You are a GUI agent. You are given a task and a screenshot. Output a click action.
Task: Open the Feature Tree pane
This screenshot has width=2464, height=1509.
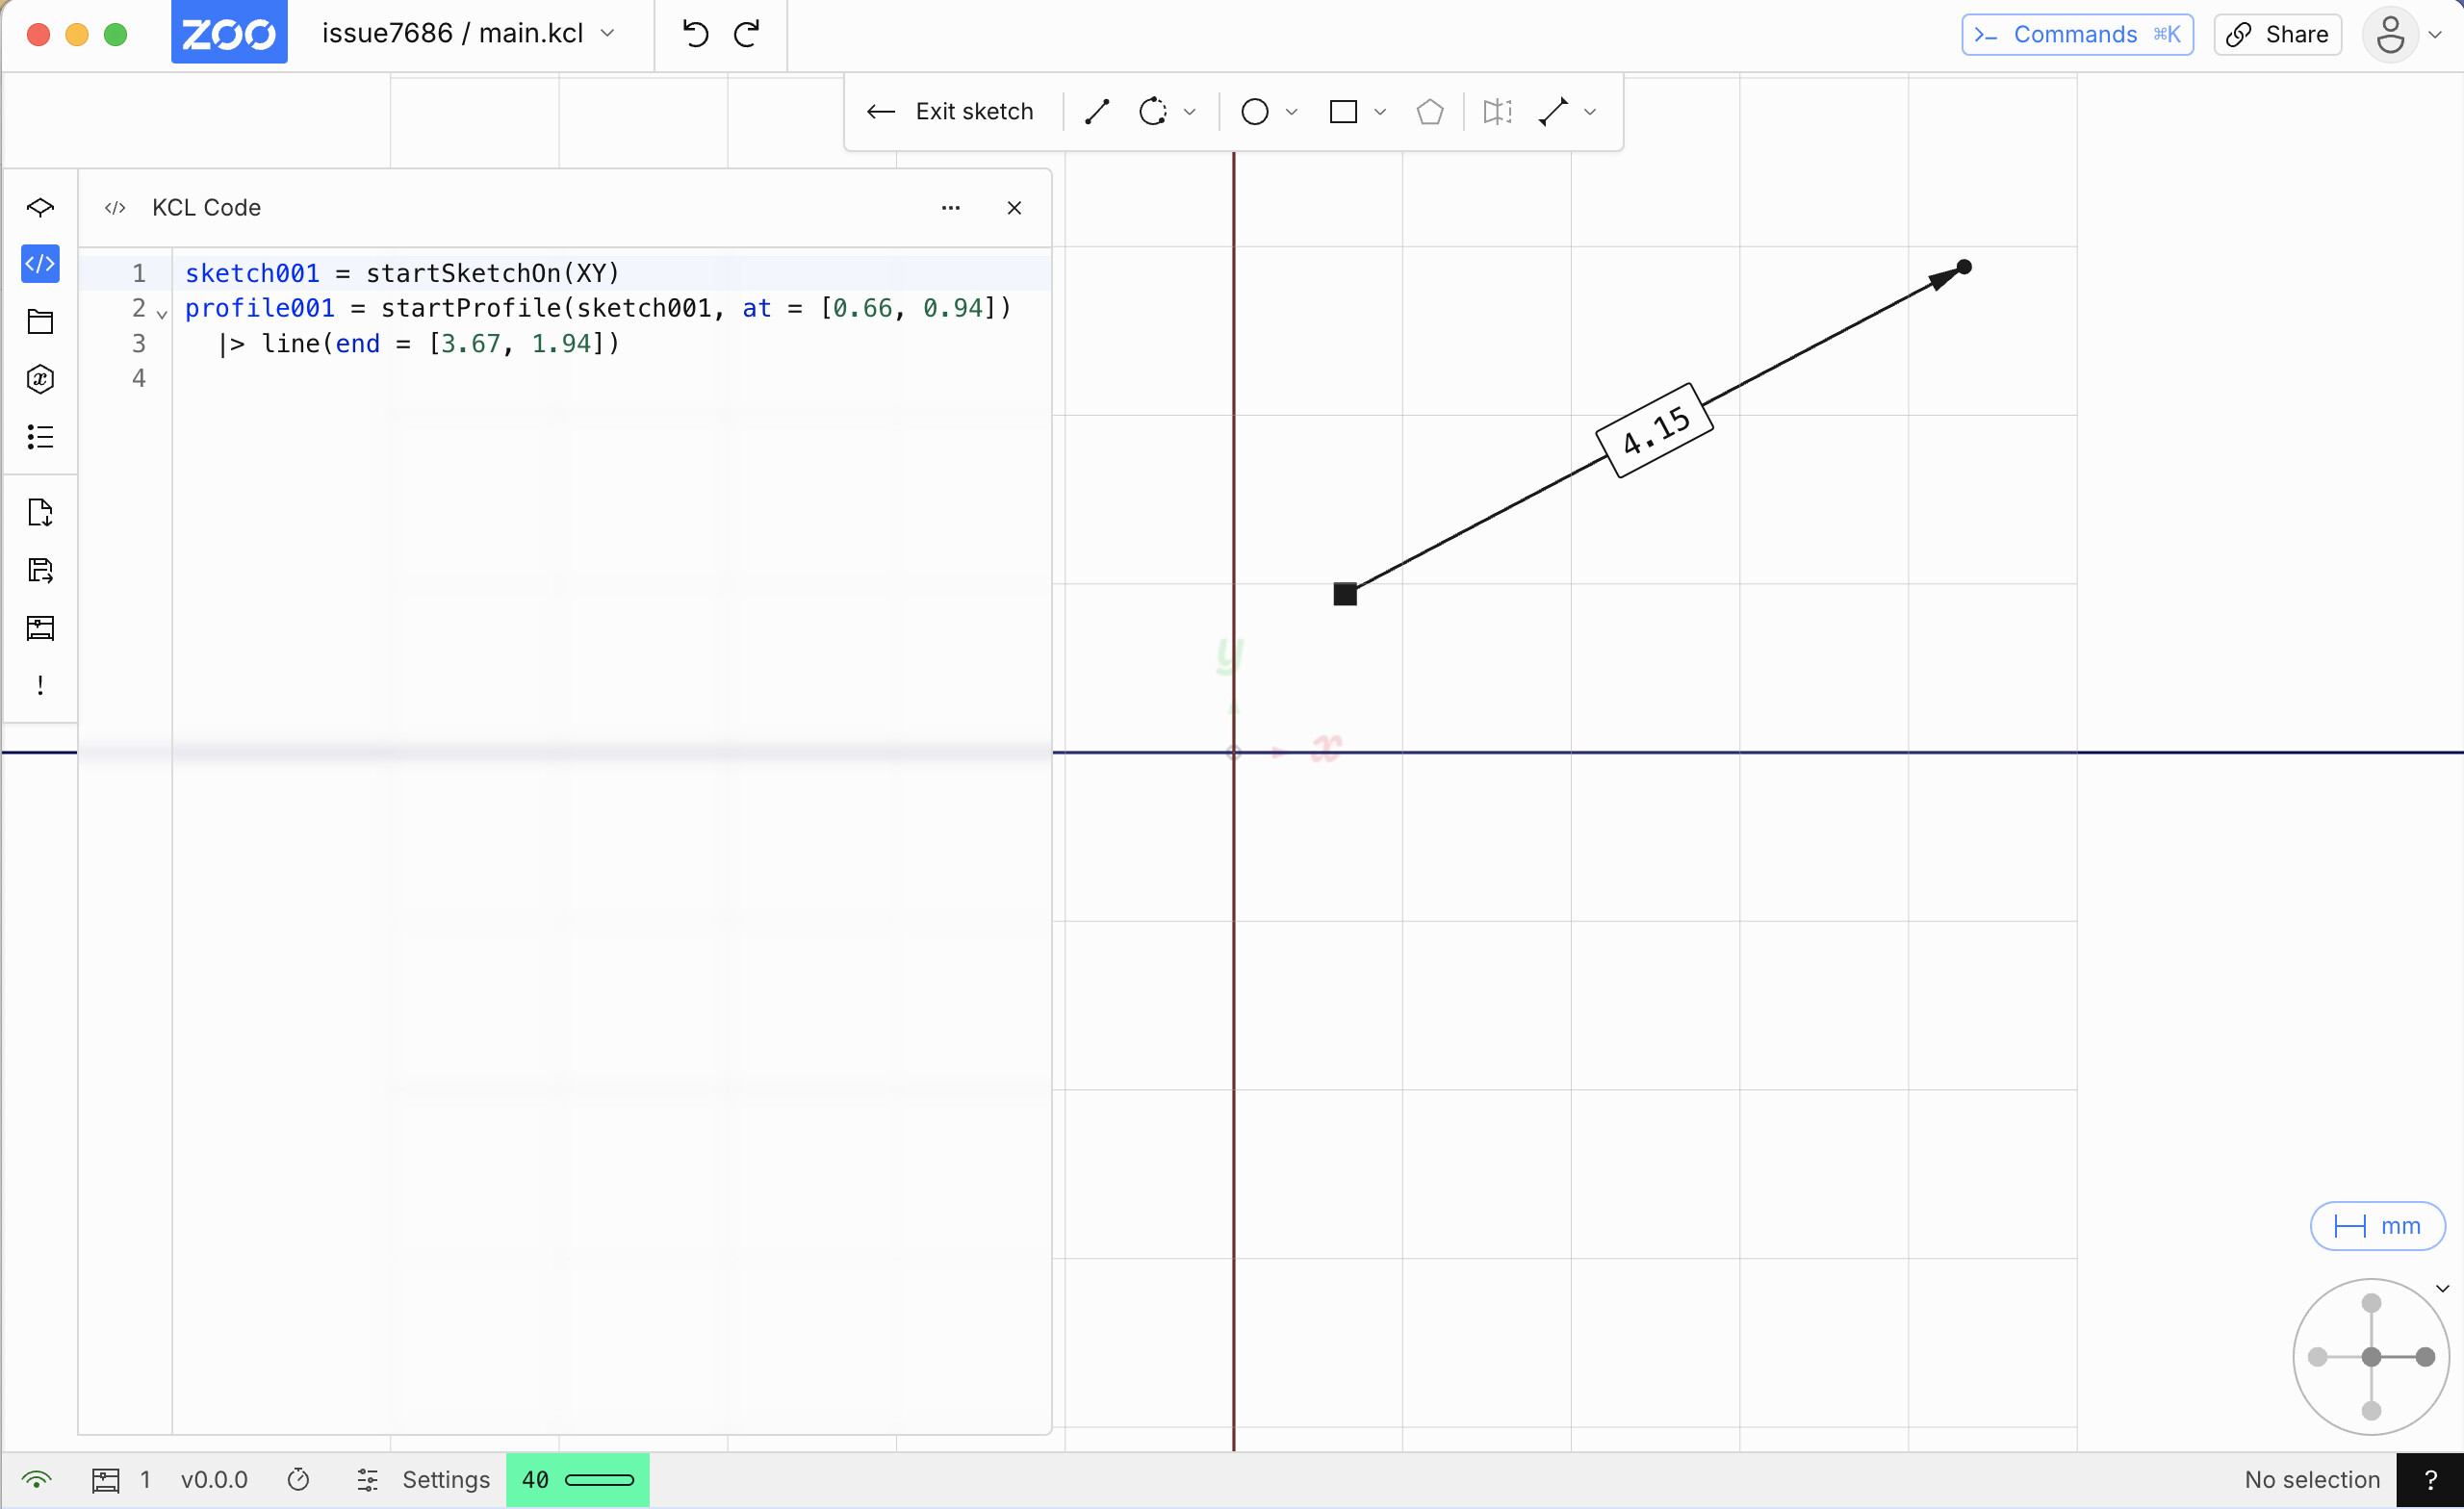click(40, 207)
